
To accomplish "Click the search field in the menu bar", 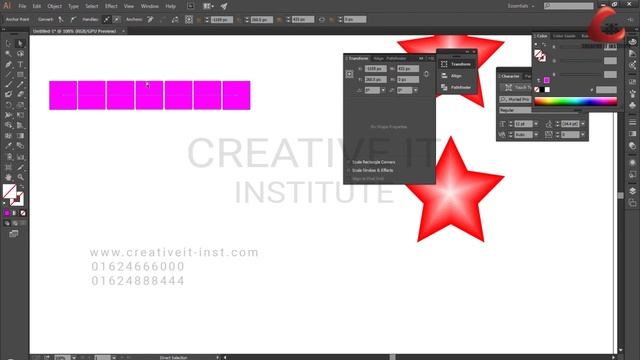I will pos(569,6).
